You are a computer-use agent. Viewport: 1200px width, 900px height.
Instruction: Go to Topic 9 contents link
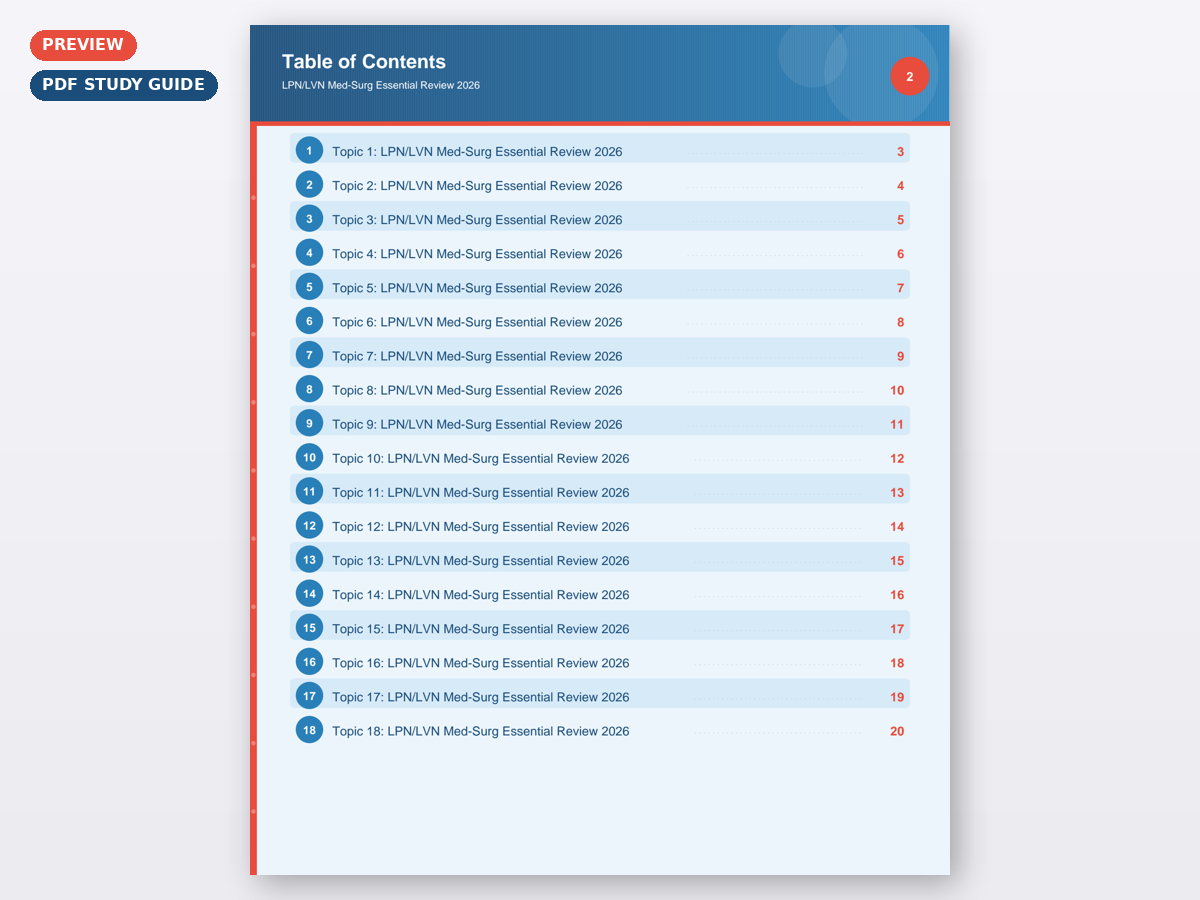click(477, 424)
